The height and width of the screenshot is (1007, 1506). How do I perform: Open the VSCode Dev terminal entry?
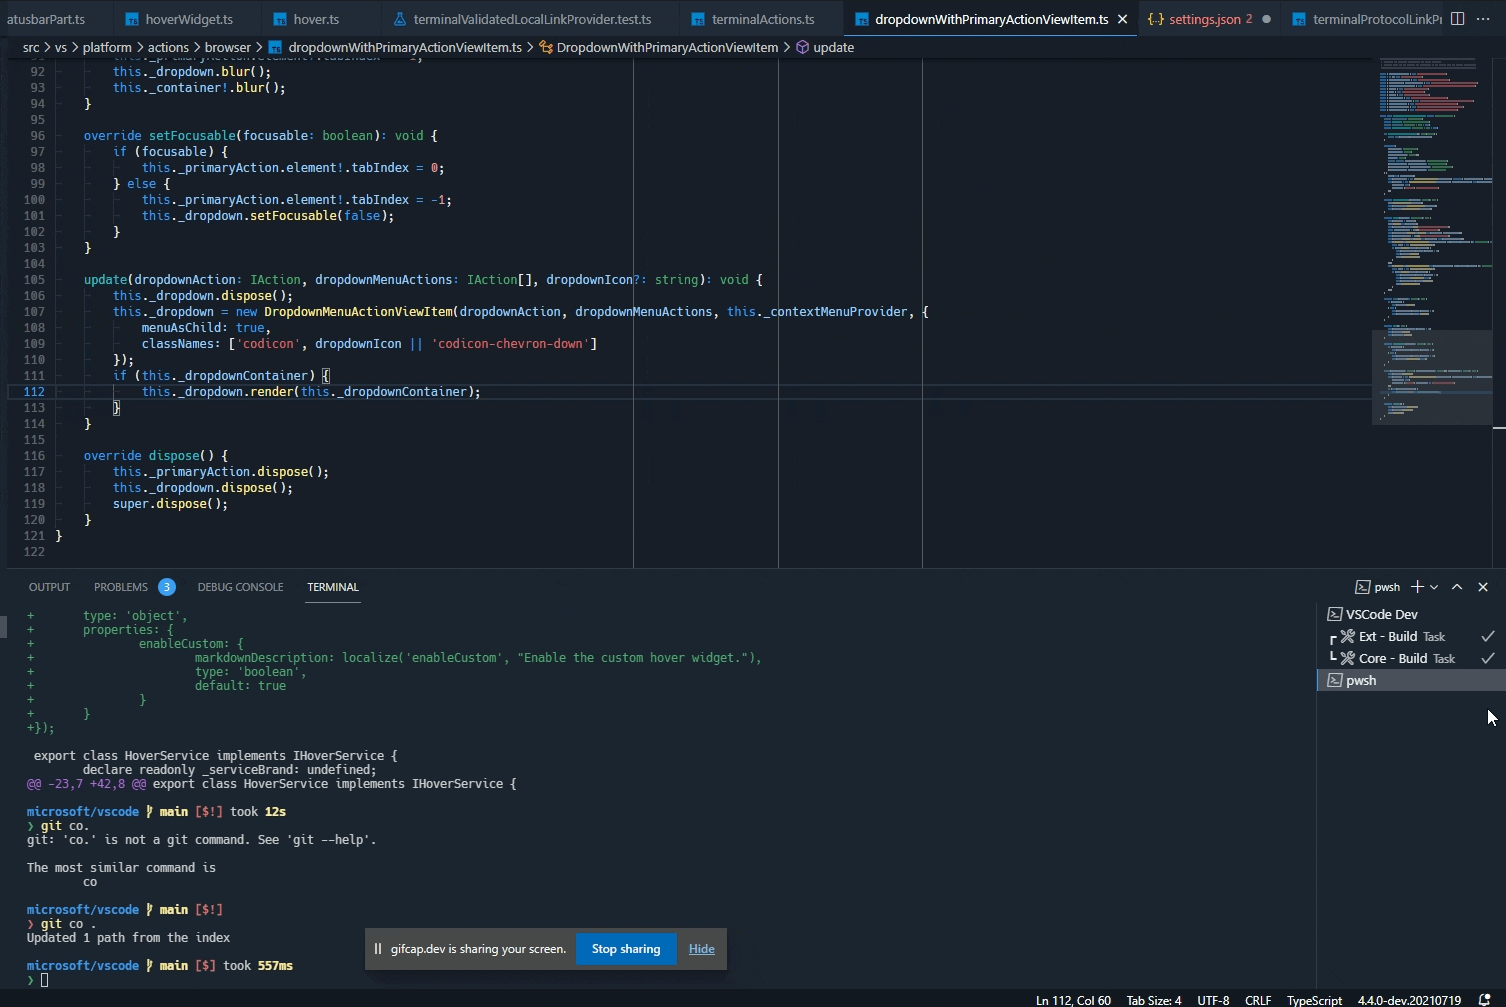pyautogui.click(x=1381, y=615)
